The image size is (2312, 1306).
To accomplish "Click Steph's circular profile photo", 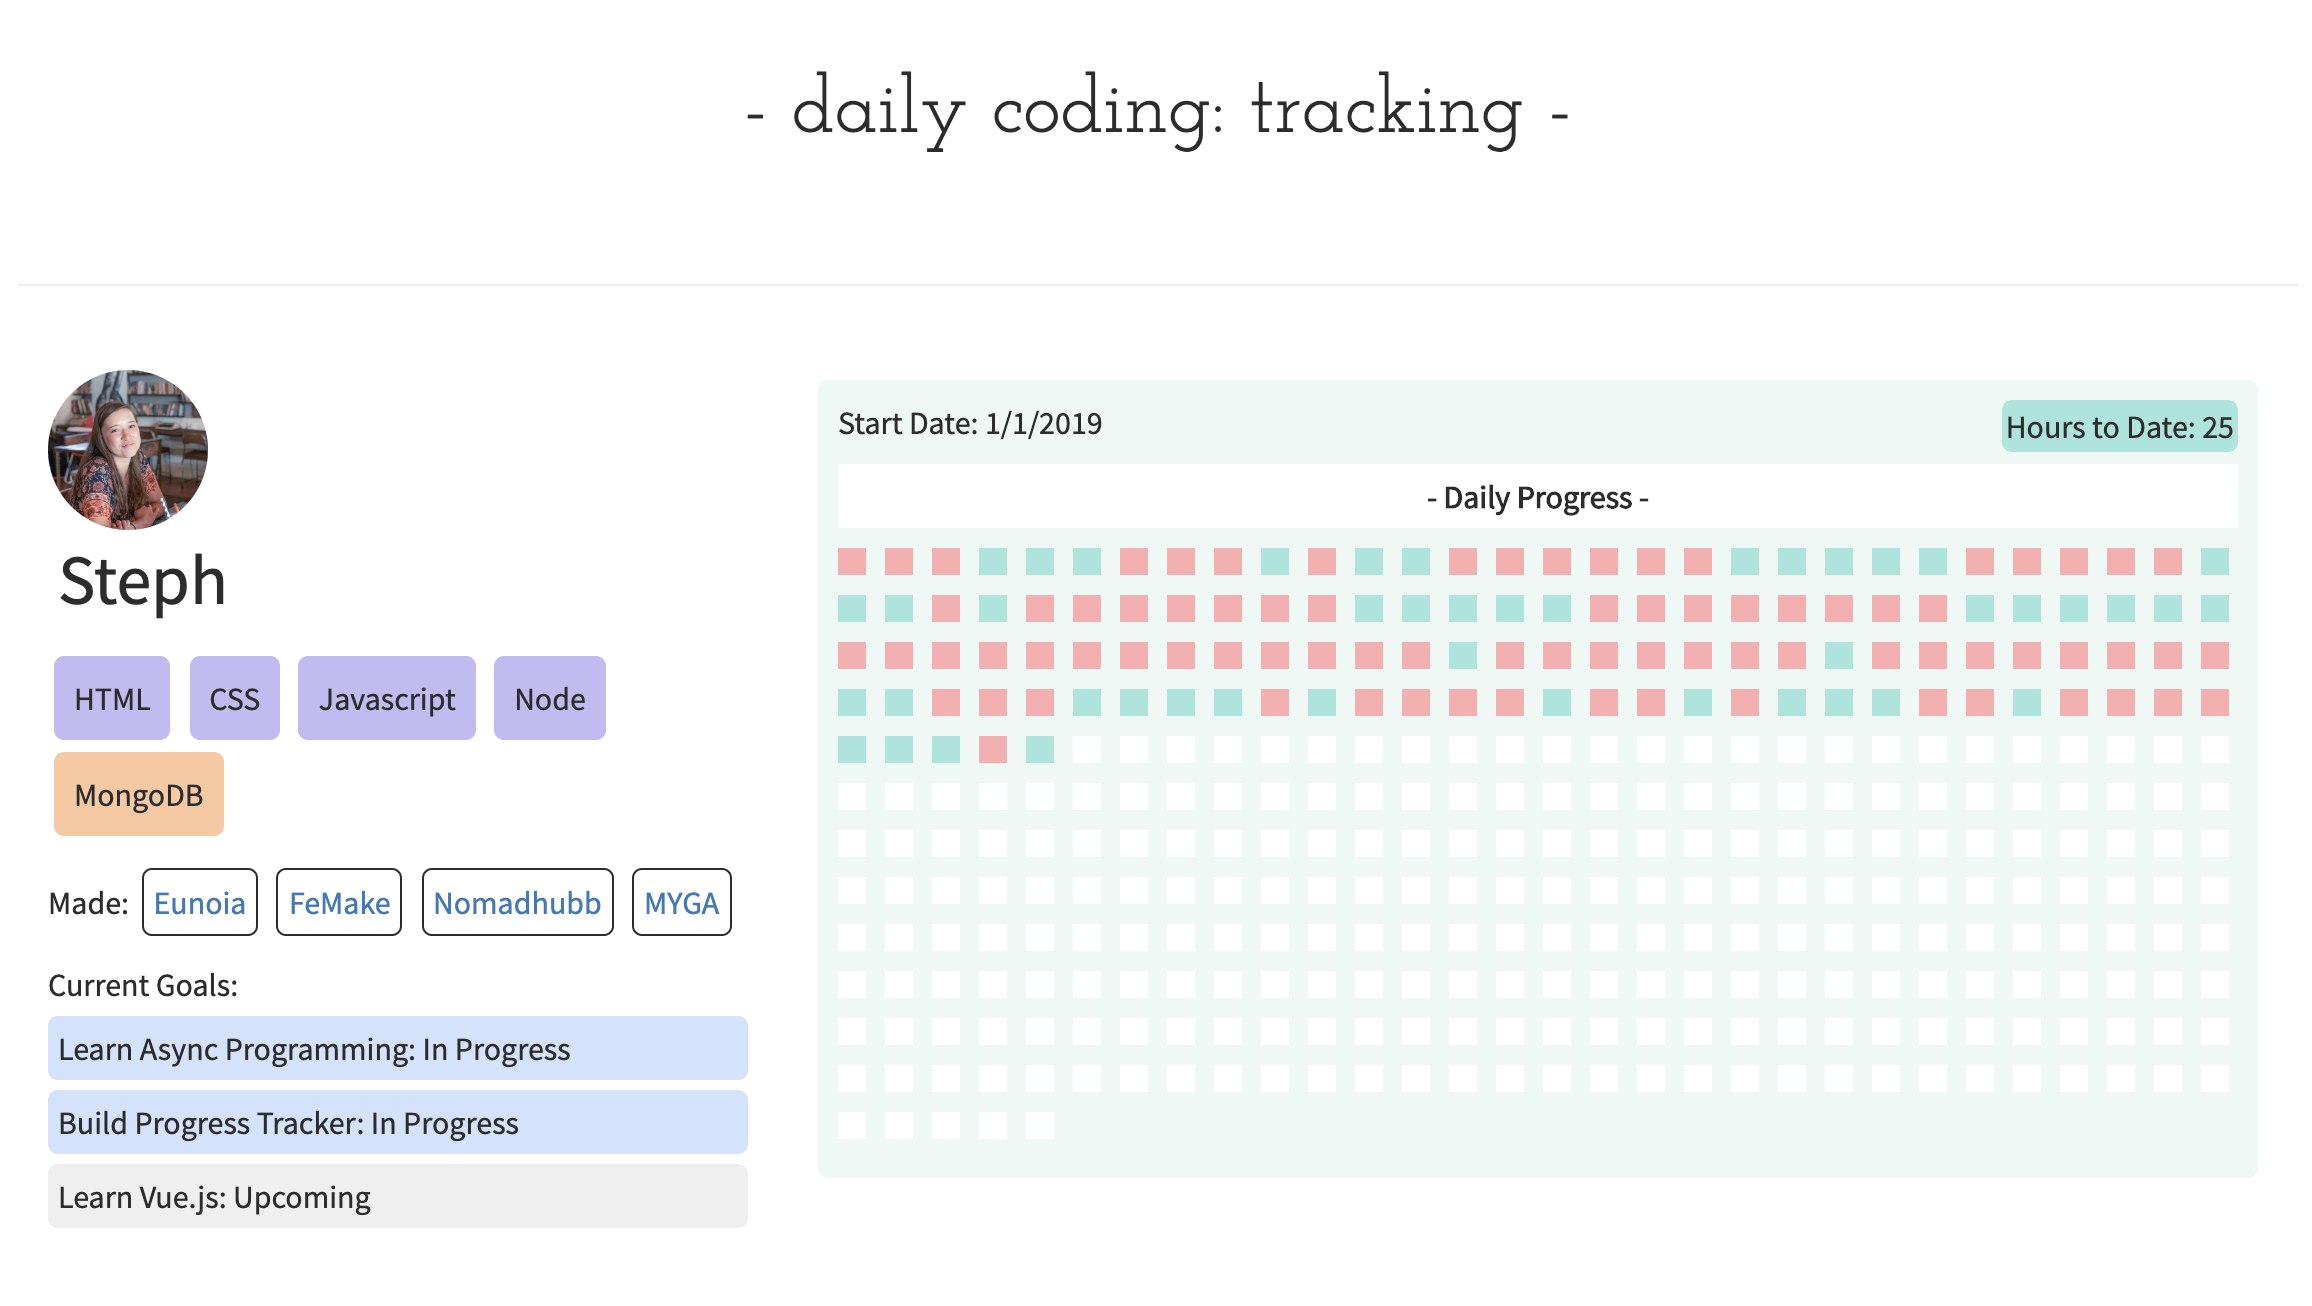I will coord(128,450).
